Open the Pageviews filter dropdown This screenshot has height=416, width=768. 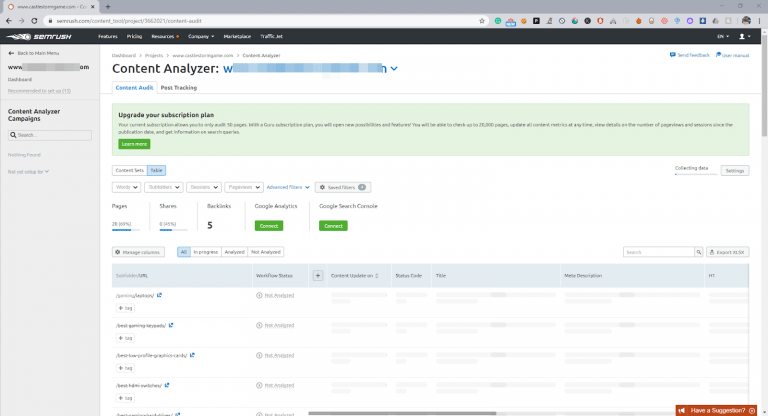coord(244,187)
